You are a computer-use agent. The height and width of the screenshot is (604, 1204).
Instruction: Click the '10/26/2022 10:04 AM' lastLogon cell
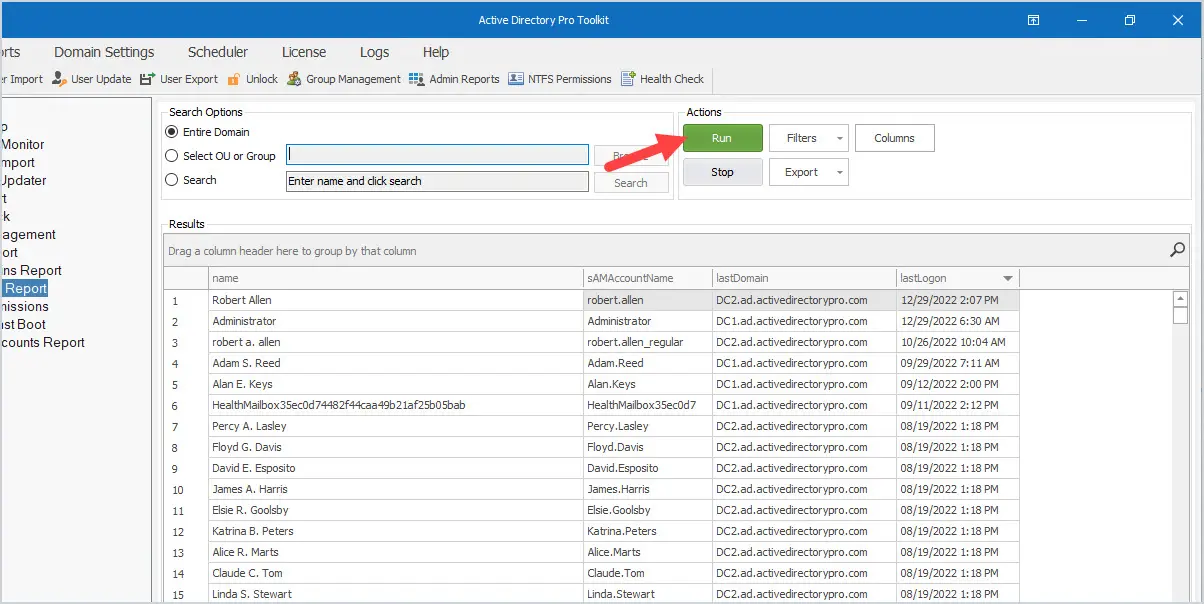(958, 342)
